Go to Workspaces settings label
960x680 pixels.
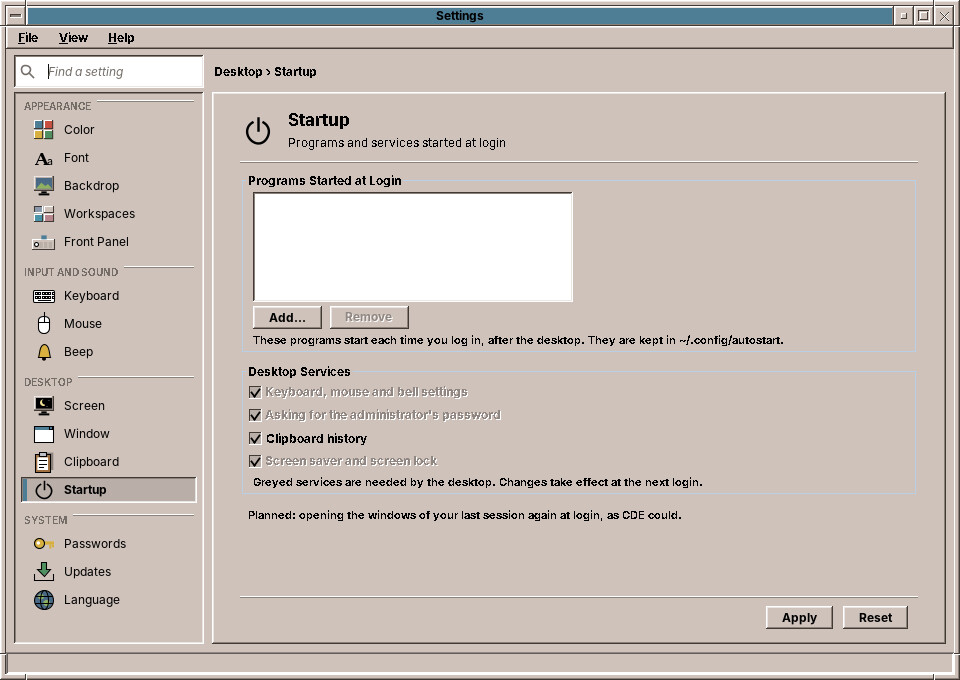99,214
